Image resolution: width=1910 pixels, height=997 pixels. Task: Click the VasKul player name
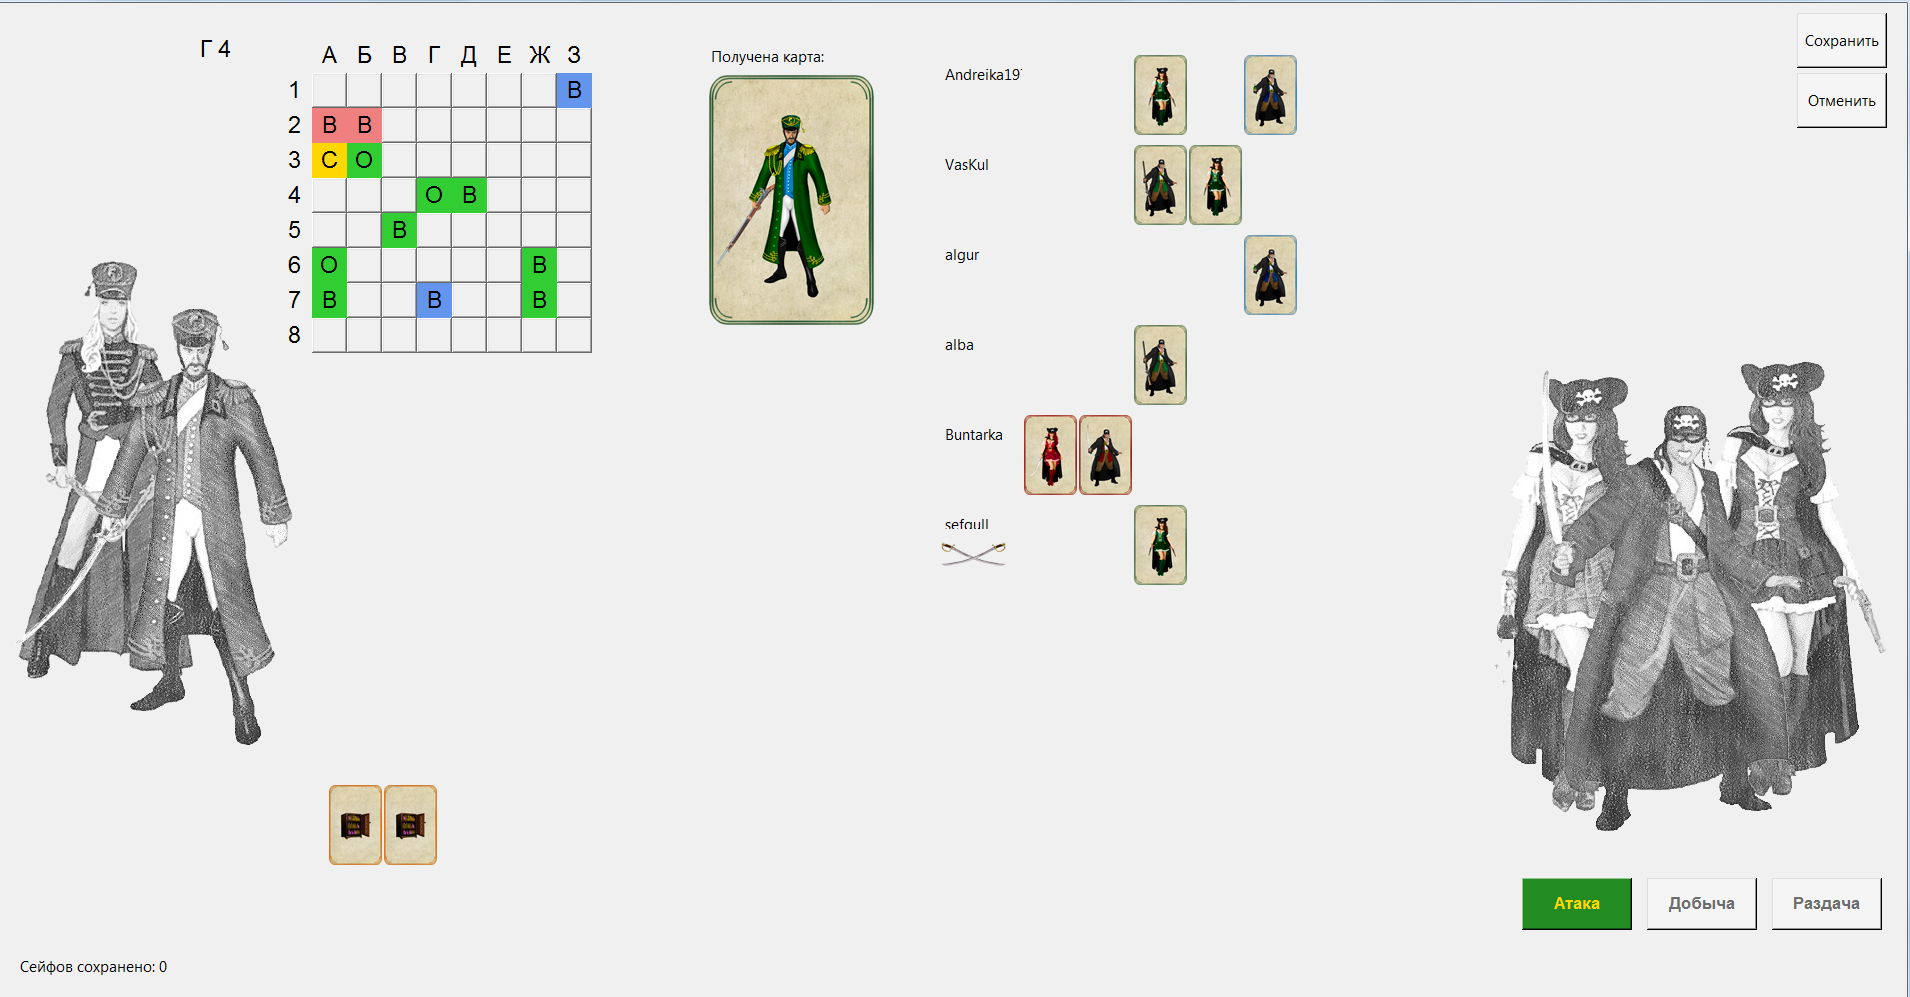click(966, 165)
